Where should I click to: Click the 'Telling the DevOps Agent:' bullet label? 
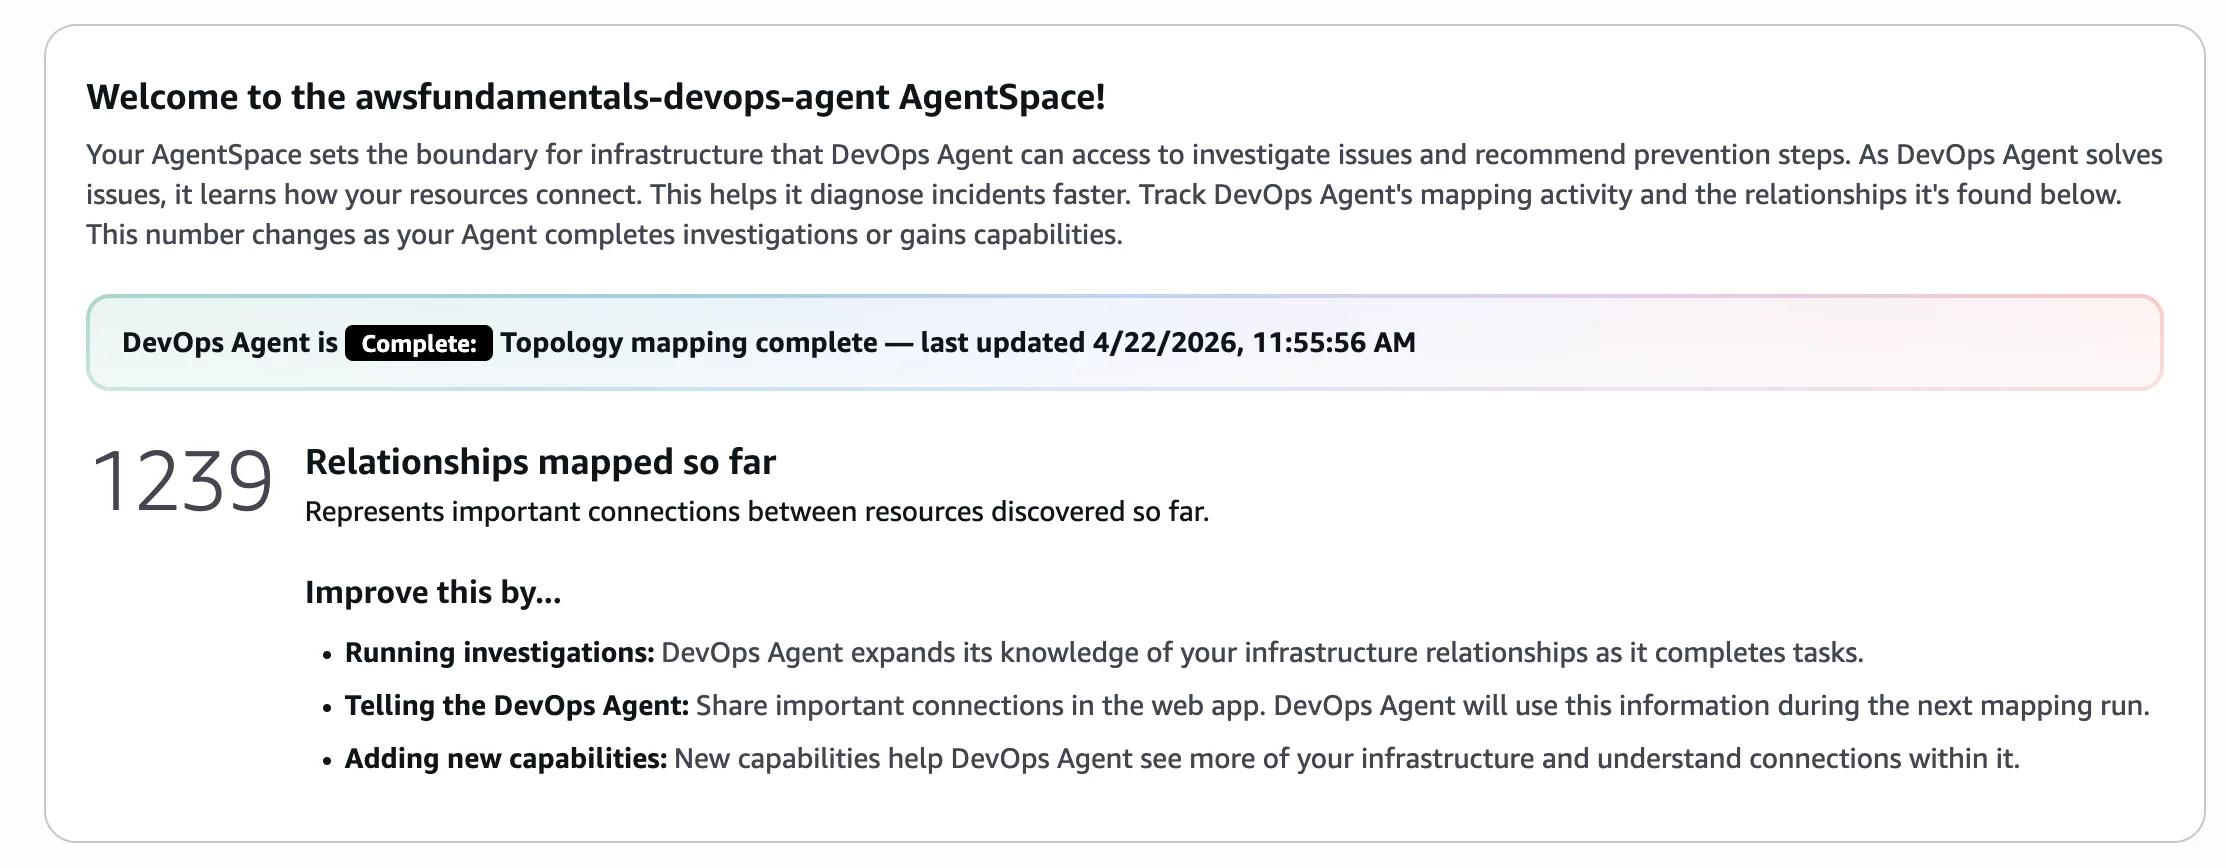click(x=517, y=706)
